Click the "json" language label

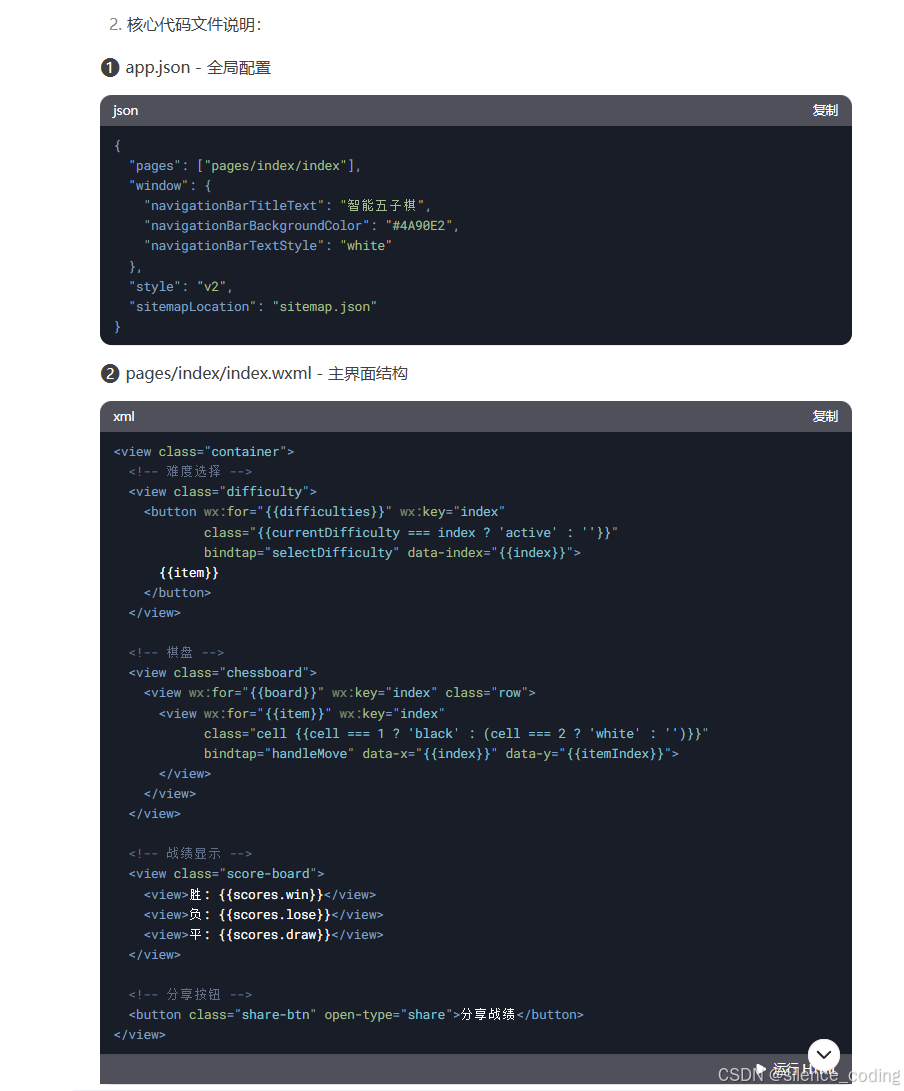coord(125,111)
